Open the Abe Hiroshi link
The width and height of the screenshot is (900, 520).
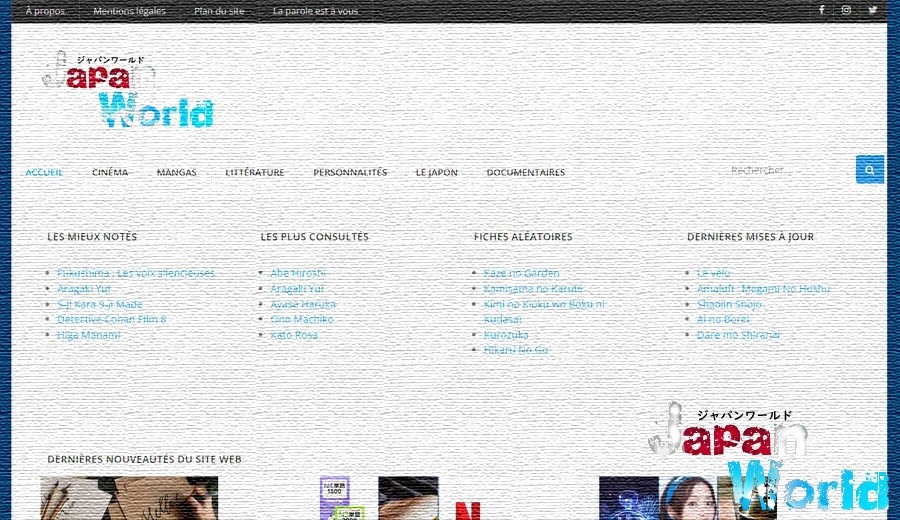click(298, 273)
